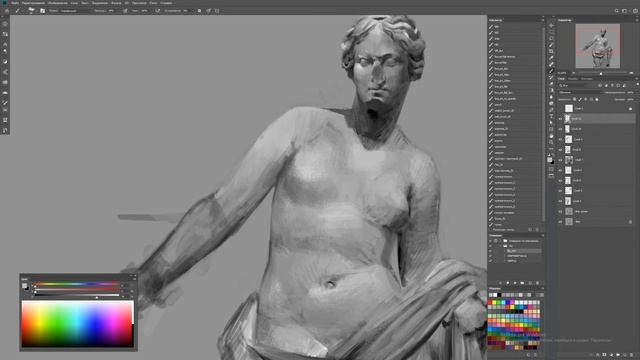Select the Brush tool in the tools bar

pyautogui.click(x=551, y=71)
